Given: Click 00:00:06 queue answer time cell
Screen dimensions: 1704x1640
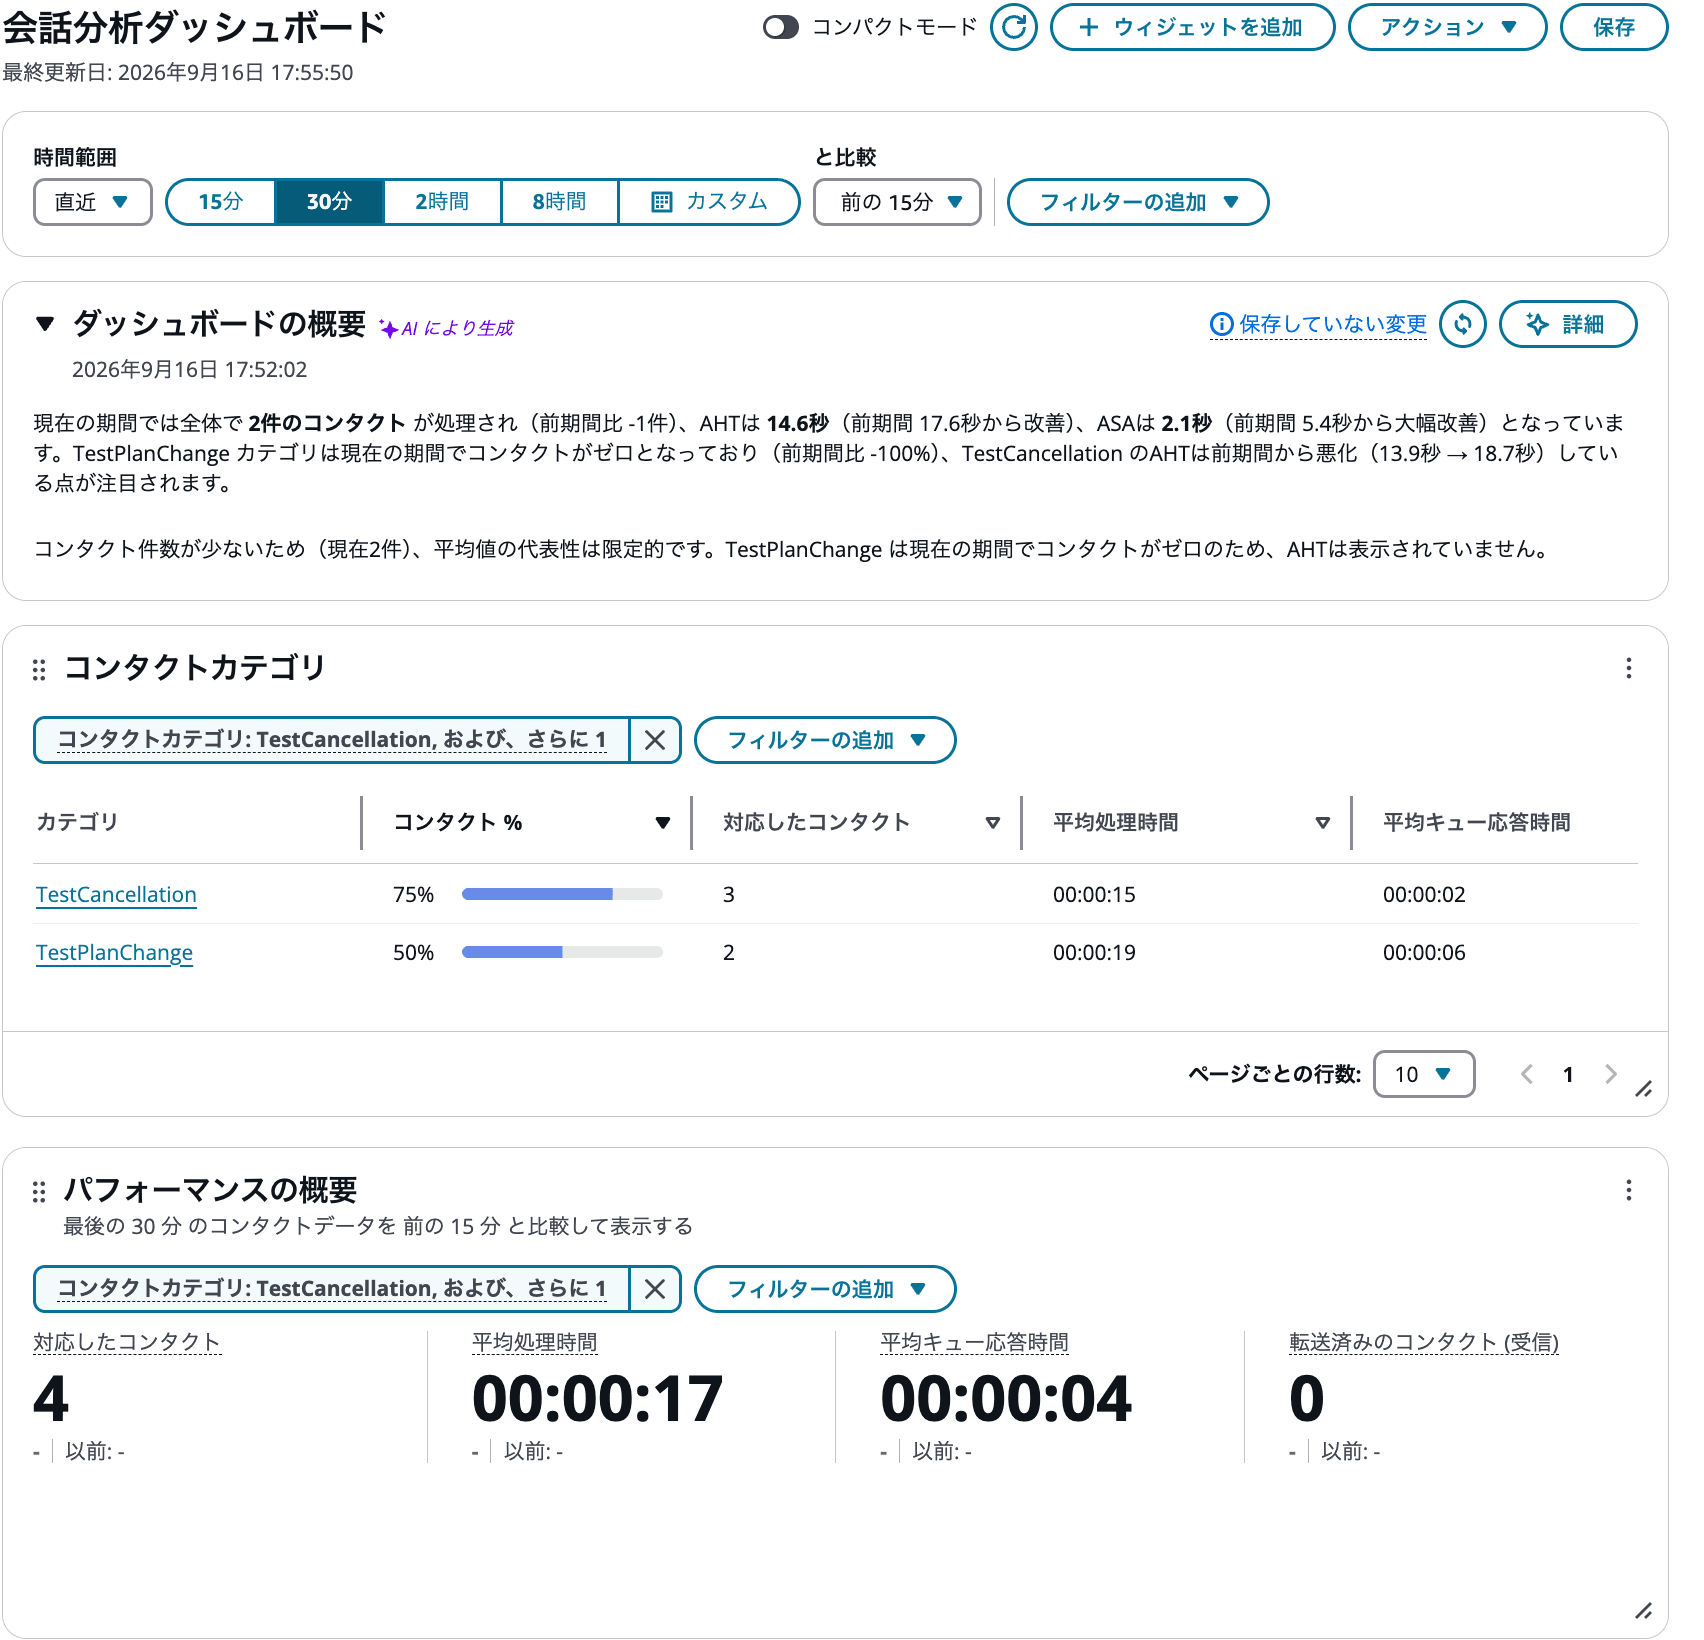Looking at the screenshot, I should (x=1424, y=952).
